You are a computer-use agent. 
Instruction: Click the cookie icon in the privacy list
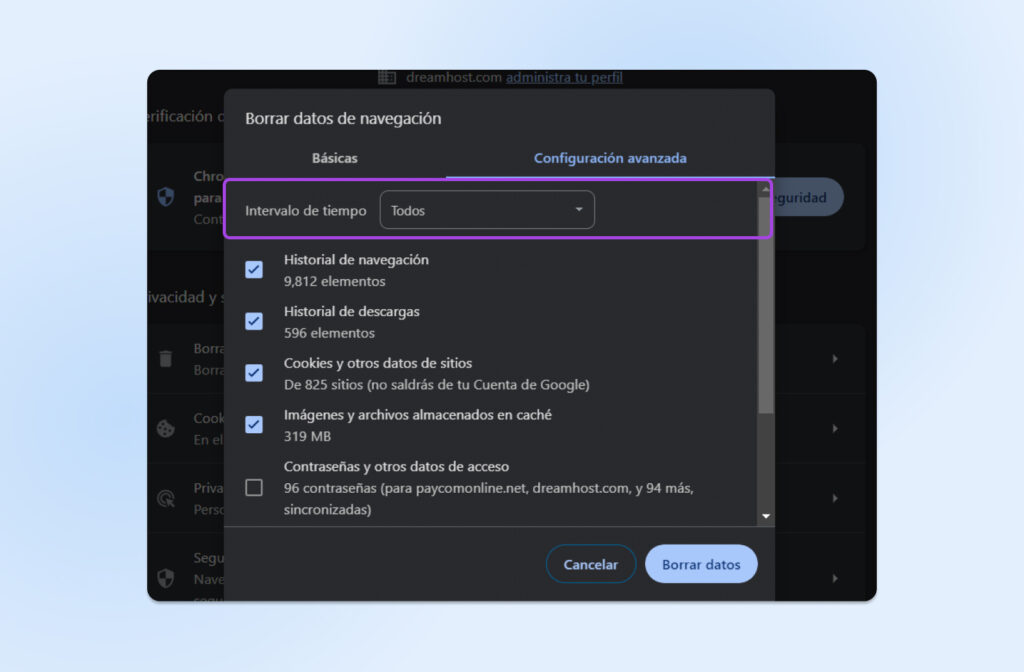click(166, 428)
